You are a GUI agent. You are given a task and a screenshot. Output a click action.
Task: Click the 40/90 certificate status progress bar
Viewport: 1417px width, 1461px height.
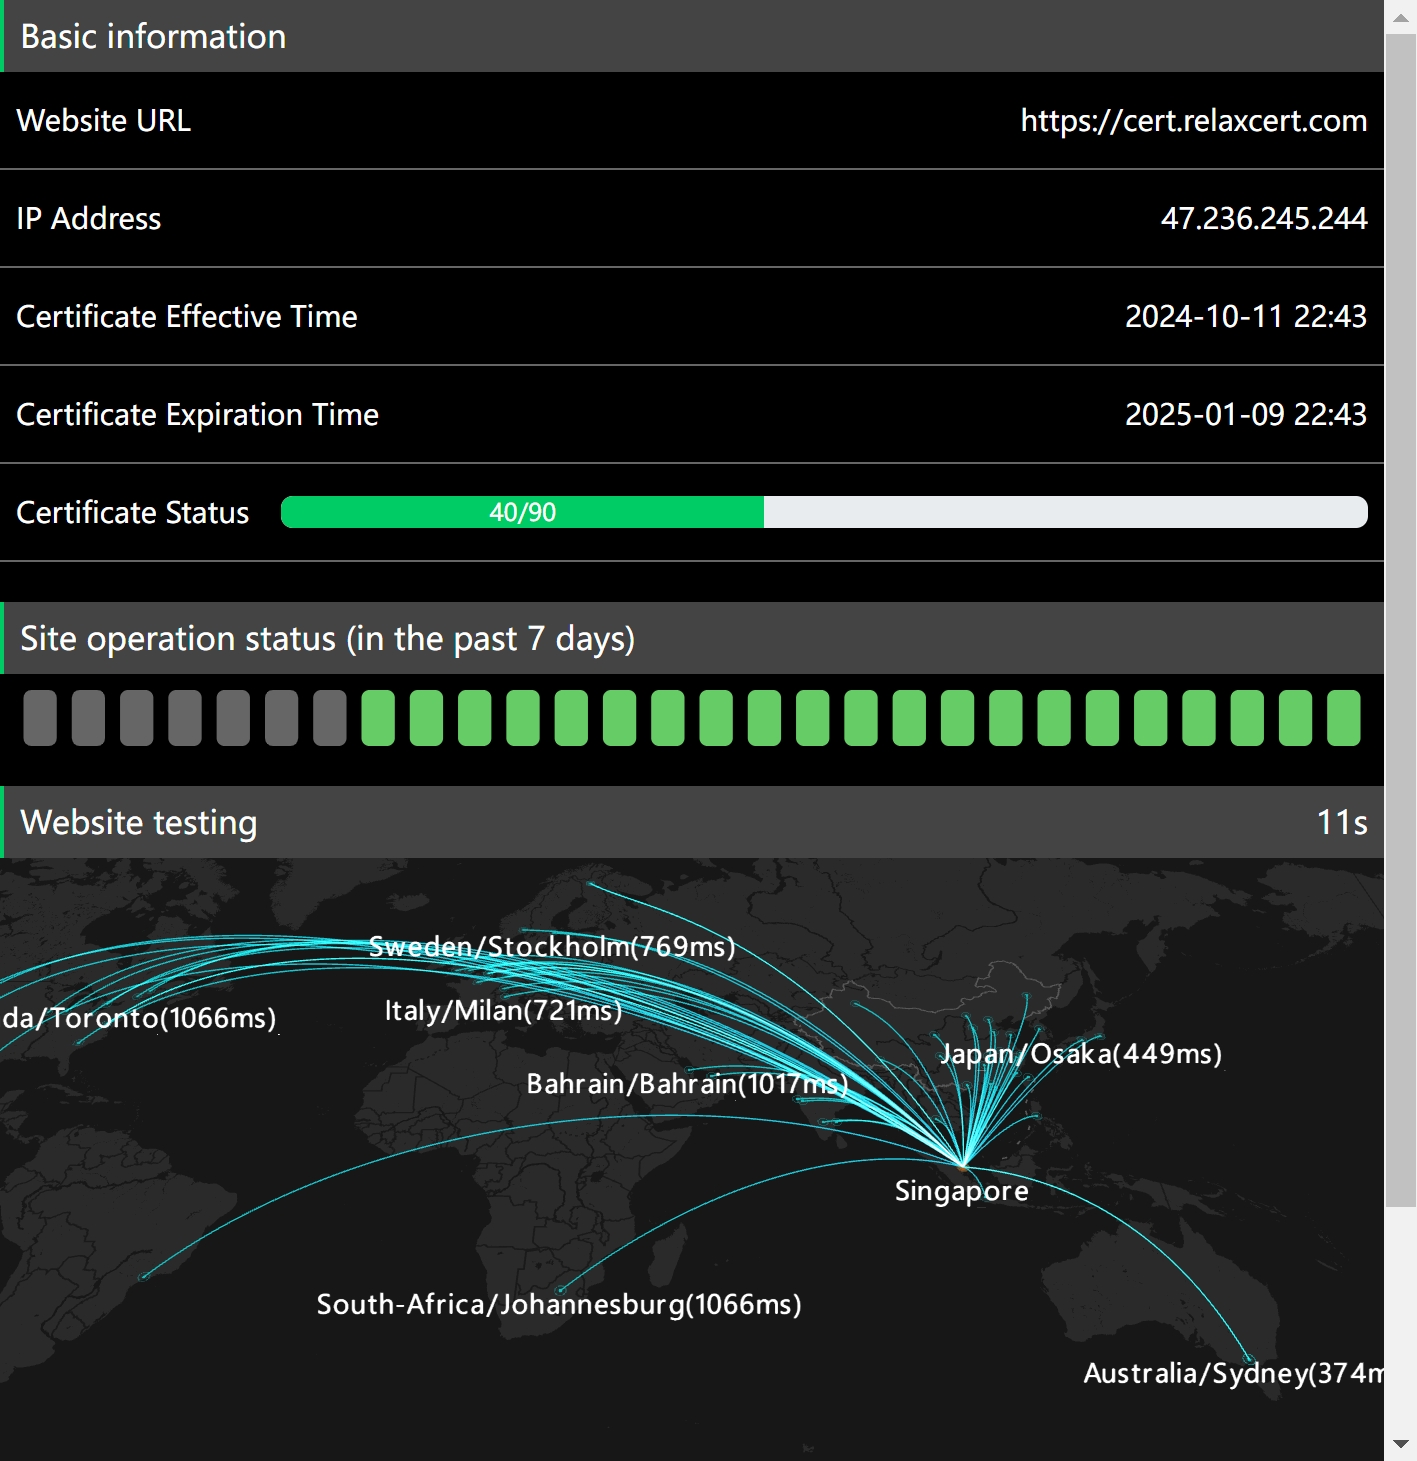coord(824,512)
